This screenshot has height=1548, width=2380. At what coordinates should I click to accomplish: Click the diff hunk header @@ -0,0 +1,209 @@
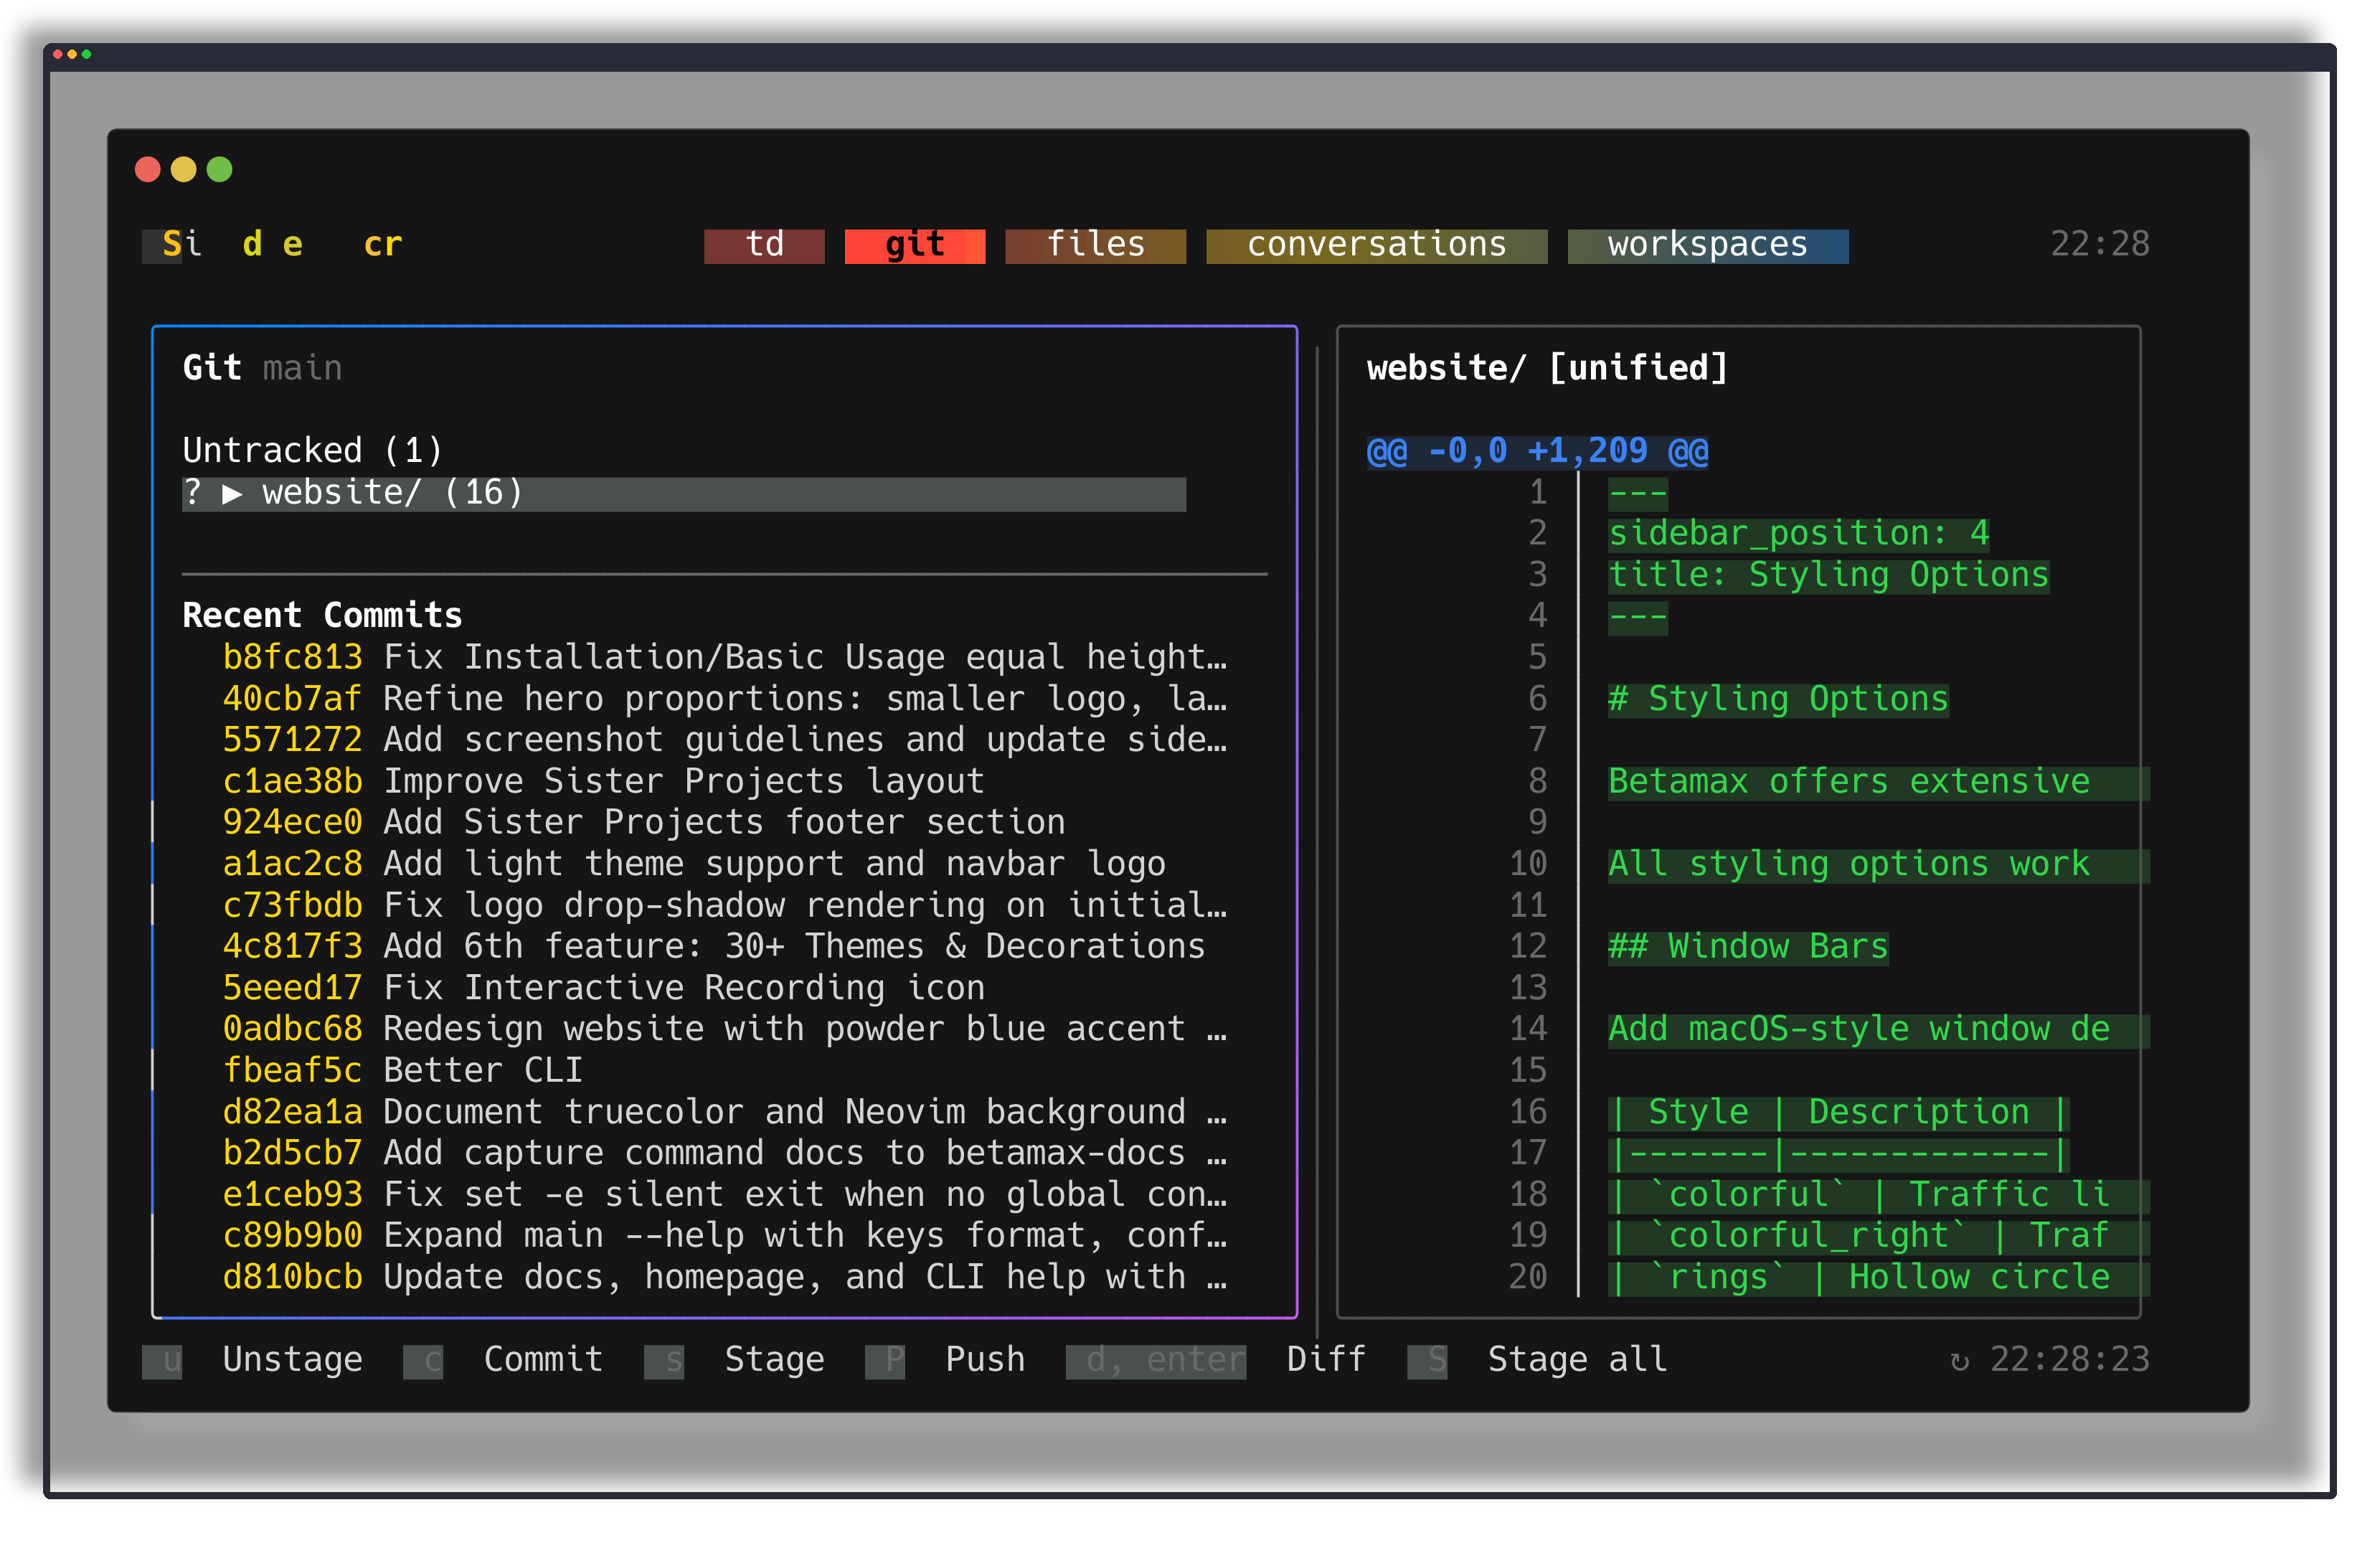[1537, 451]
